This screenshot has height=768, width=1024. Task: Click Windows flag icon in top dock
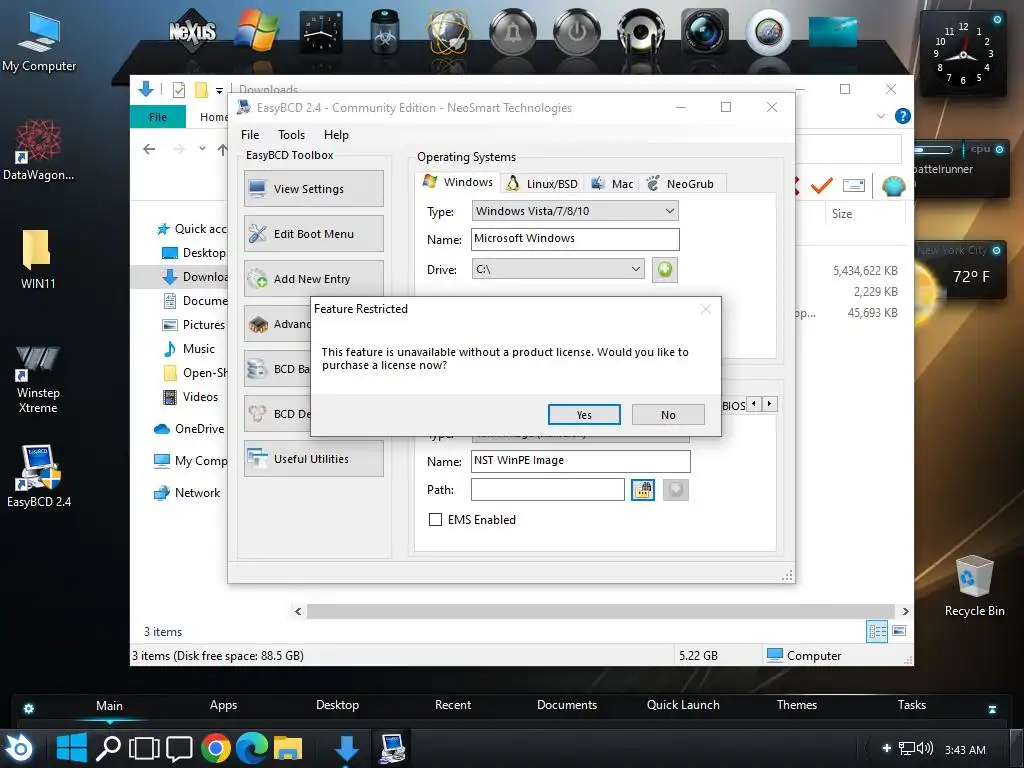pos(257,30)
